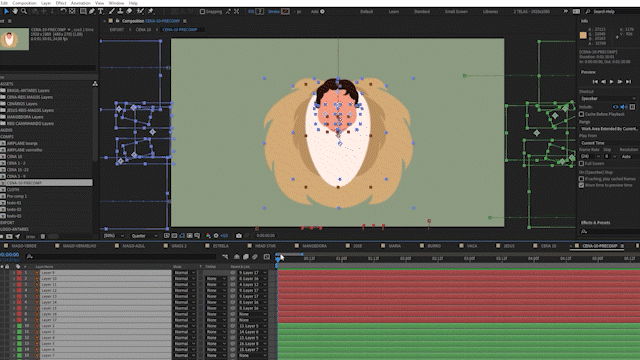Open the Composition menu
The width and height of the screenshot is (640, 360).
(24, 3)
